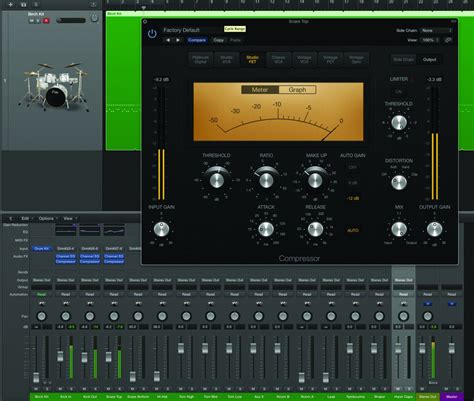Viewport: 474px width, 401px height.
Task: Go to next preset with right arrow
Action: pos(178,40)
